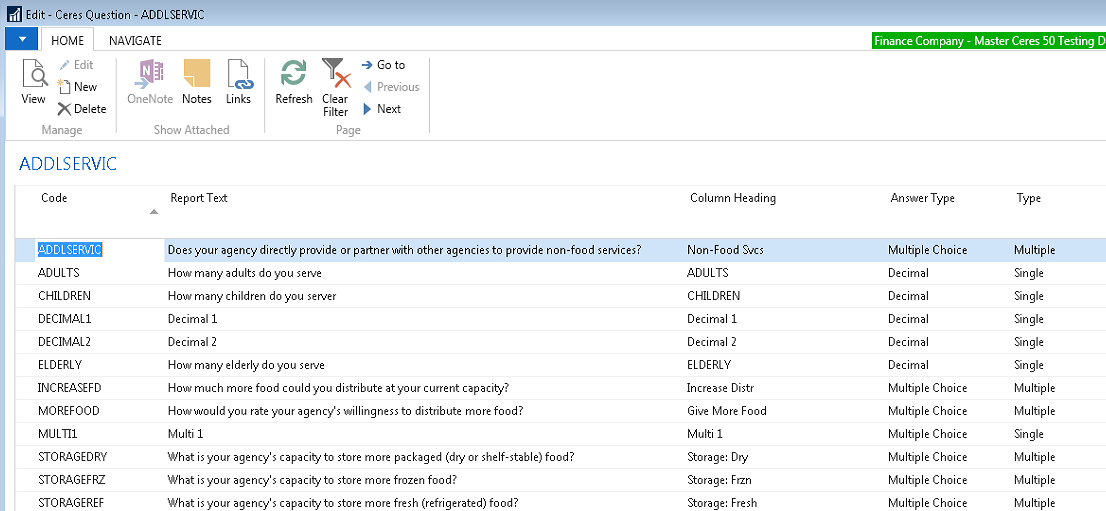Select the ELDERLY row code cell
Screen dimensions: 1106x511
click(59, 365)
